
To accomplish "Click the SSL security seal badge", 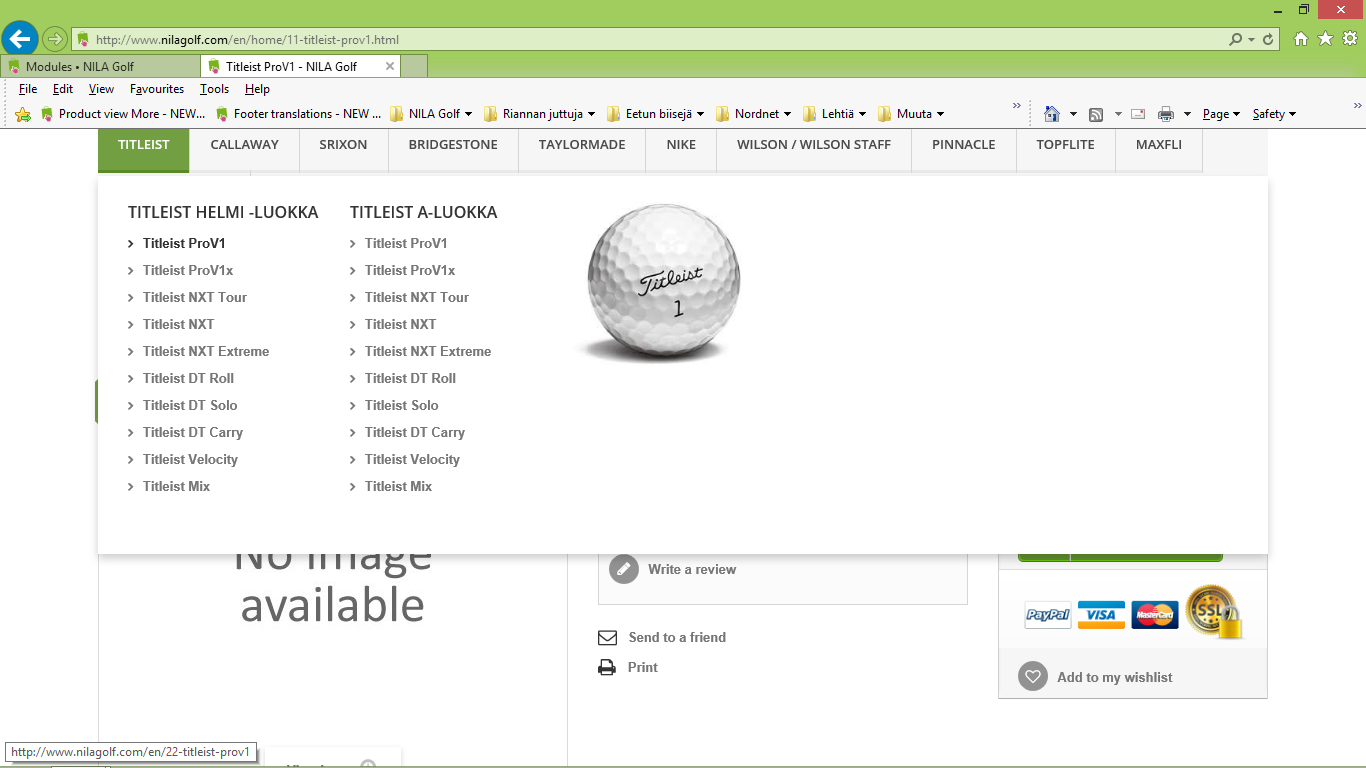I will point(1213,611).
